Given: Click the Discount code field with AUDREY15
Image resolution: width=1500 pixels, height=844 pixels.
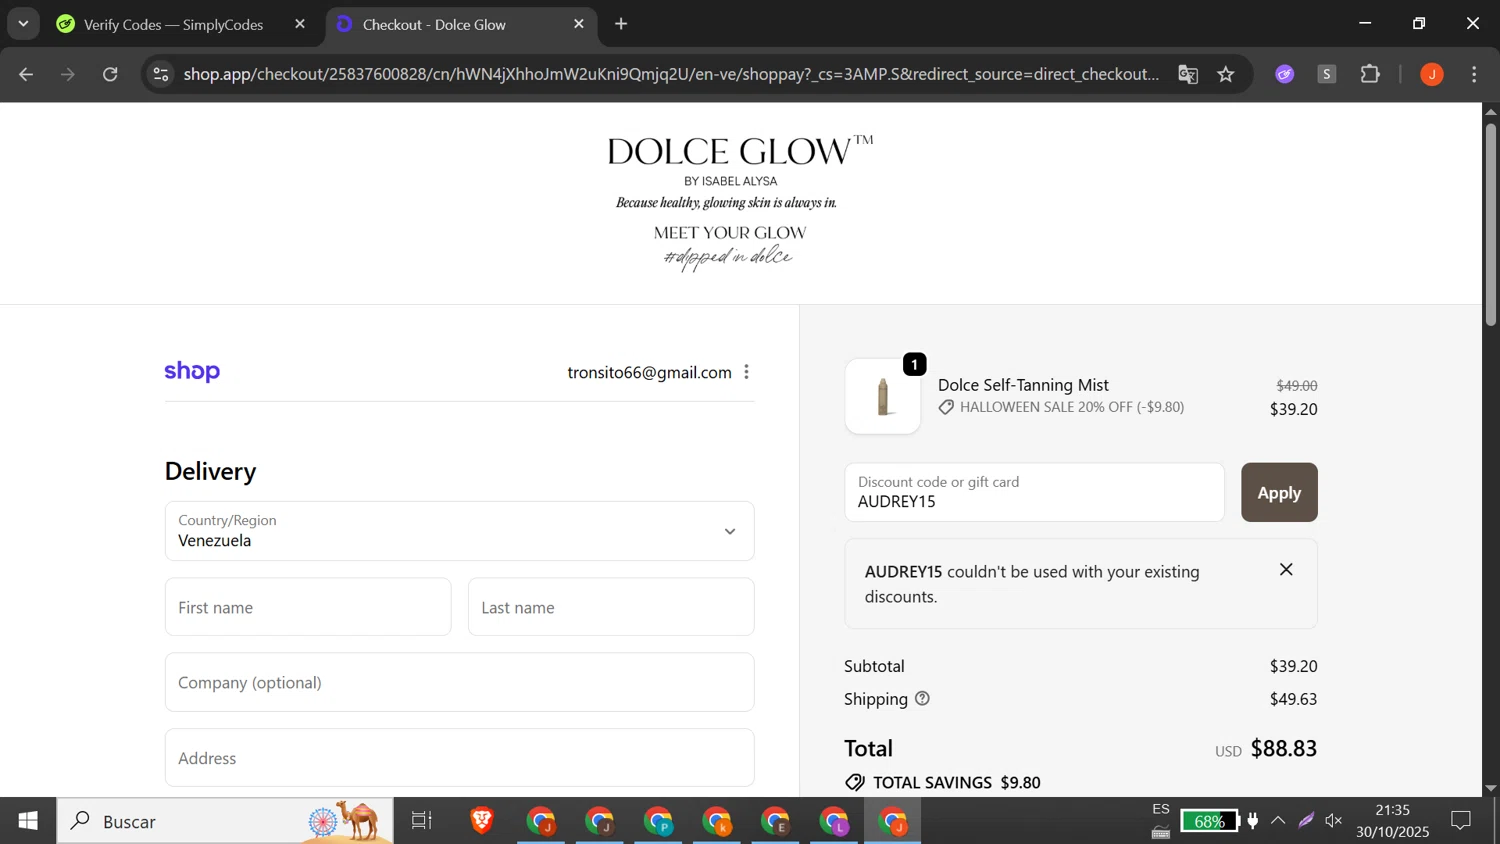Looking at the screenshot, I should [1034, 492].
